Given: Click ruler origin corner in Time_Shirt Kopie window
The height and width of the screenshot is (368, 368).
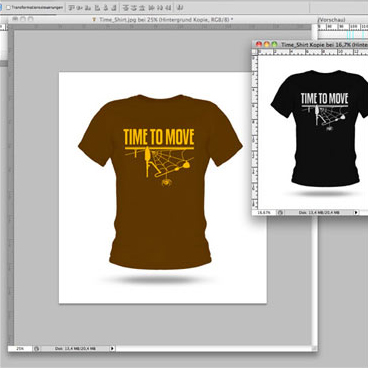Looking at the screenshot, I should pyautogui.click(x=255, y=52).
